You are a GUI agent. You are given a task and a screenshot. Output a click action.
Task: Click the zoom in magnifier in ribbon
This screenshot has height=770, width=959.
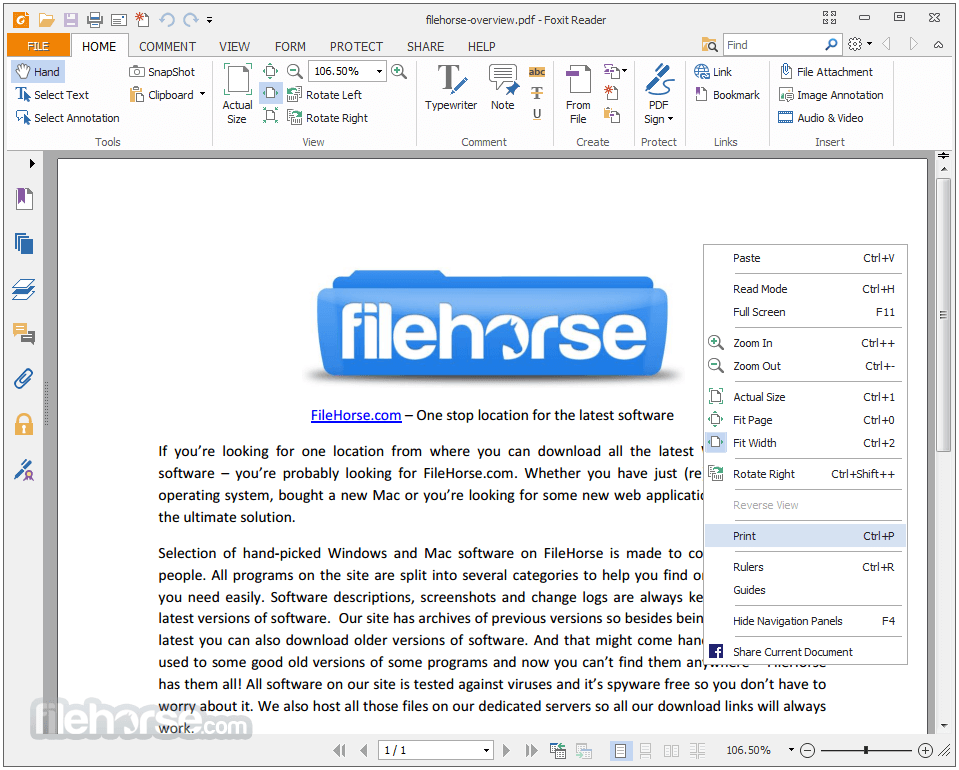399,71
